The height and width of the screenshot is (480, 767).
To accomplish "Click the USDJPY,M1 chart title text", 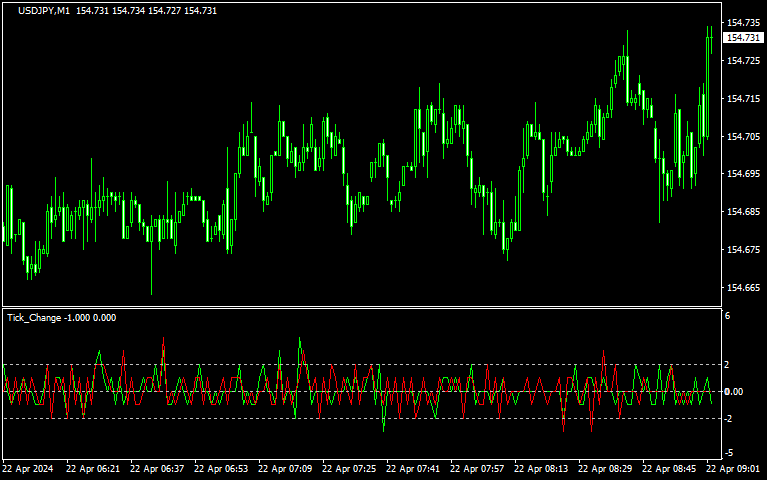I will coord(44,11).
